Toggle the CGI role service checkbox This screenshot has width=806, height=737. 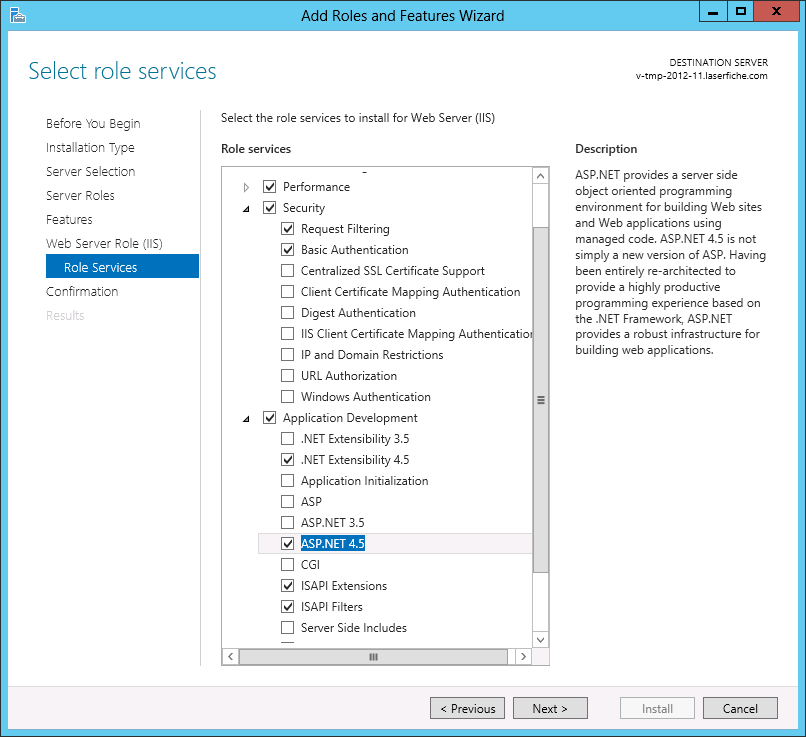pos(288,565)
